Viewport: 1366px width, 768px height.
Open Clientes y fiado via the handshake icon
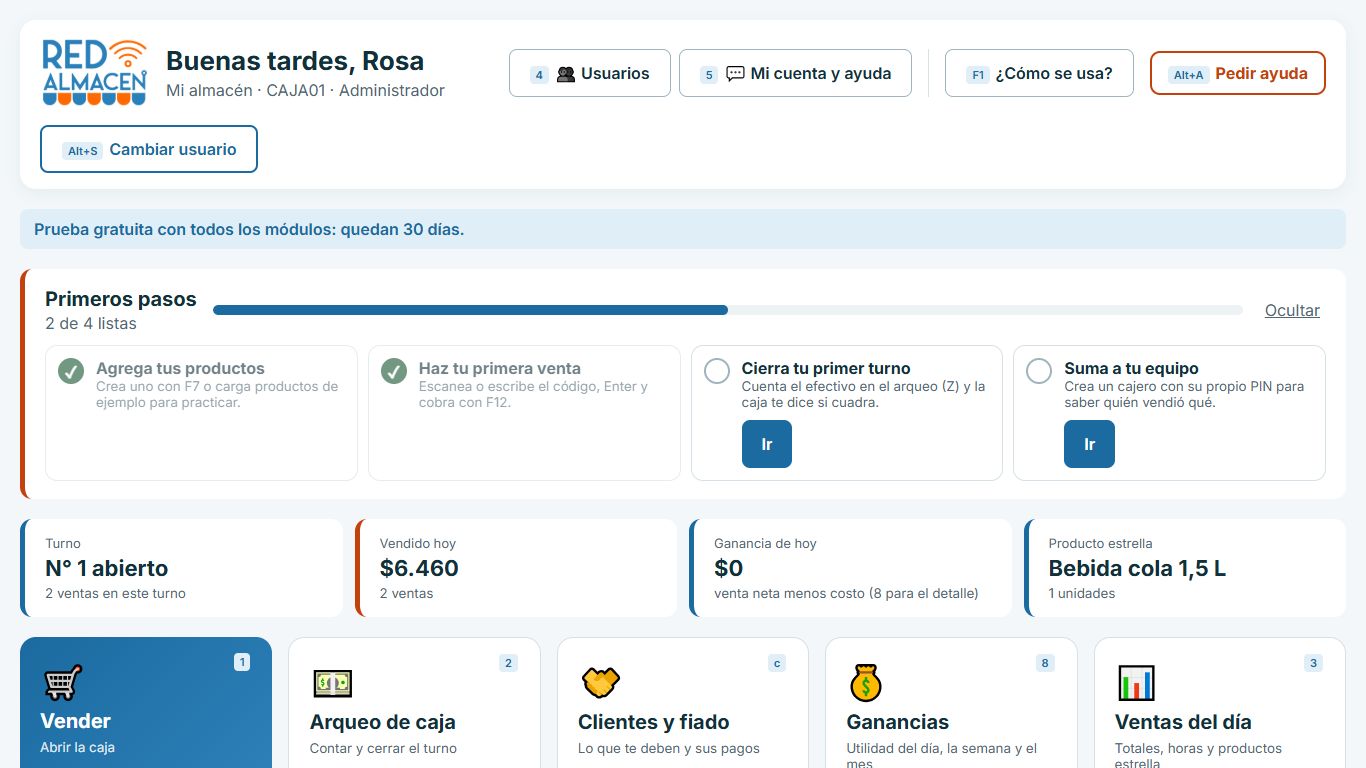[x=601, y=684]
